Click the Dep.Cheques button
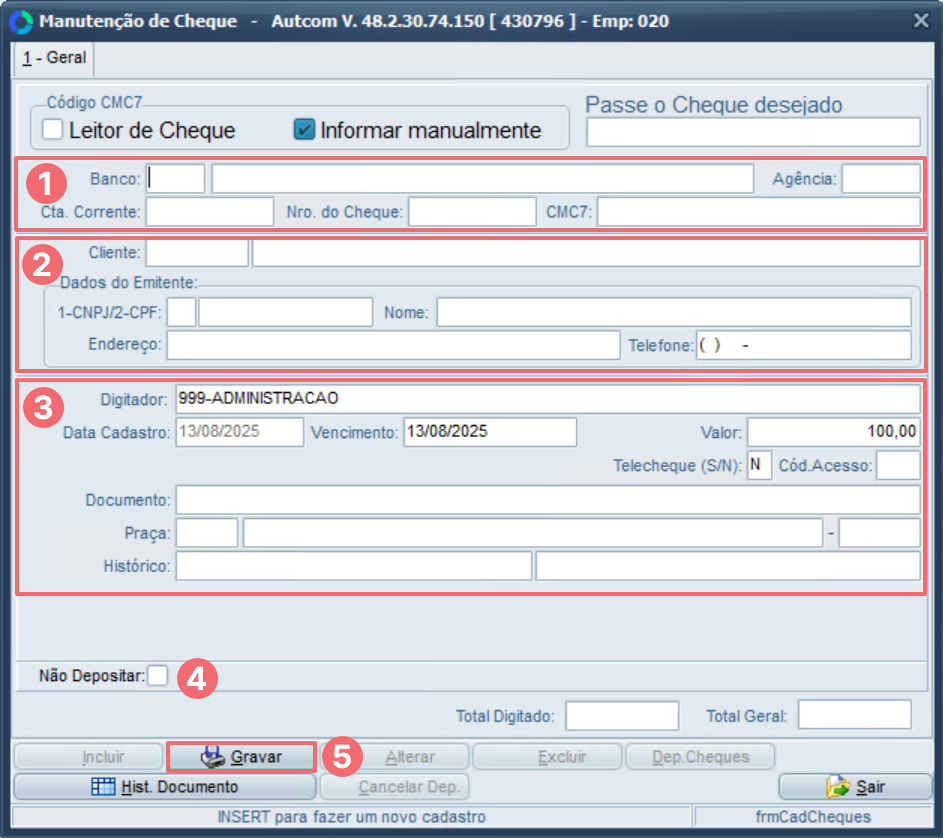This screenshot has width=943, height=838. pyautogui.click(x=701, y=756)
